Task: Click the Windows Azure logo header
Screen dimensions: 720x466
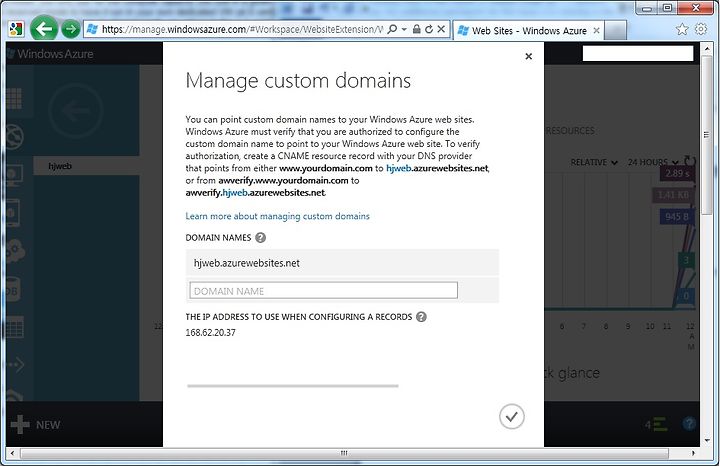Action: [x=51, y=54]
